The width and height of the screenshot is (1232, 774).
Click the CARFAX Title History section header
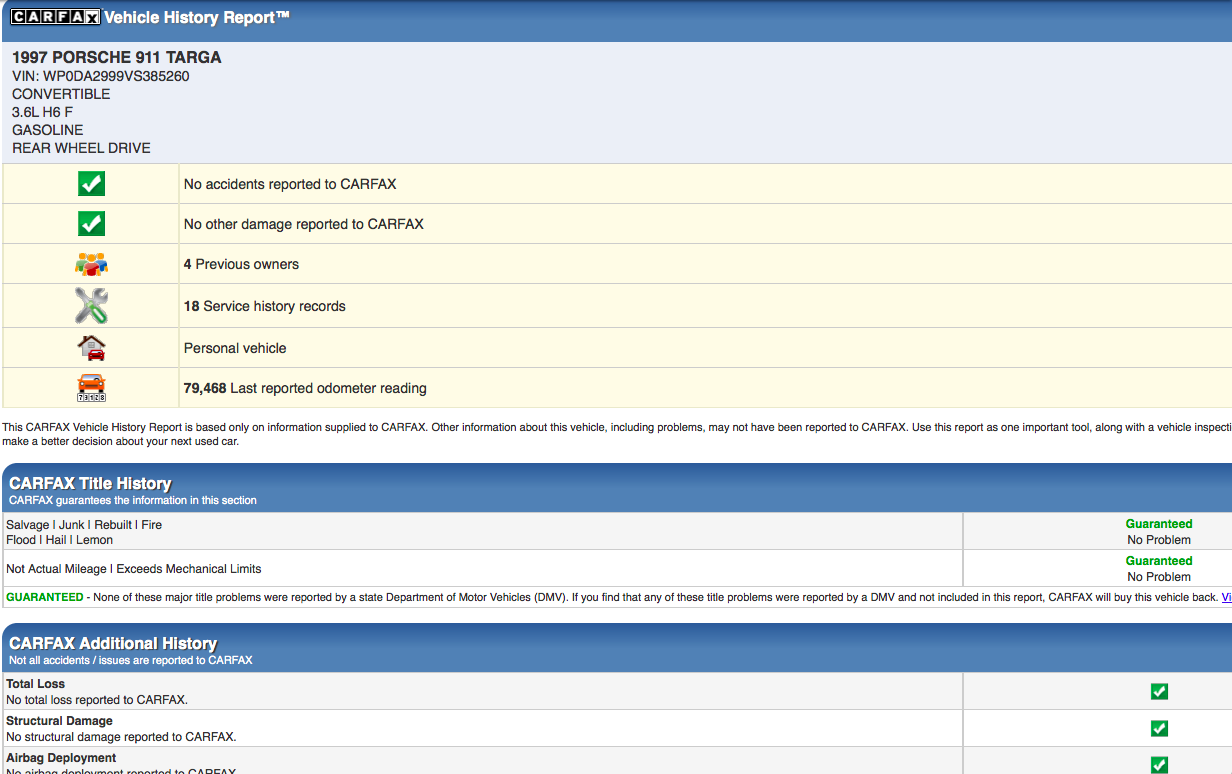pos(90,483)
